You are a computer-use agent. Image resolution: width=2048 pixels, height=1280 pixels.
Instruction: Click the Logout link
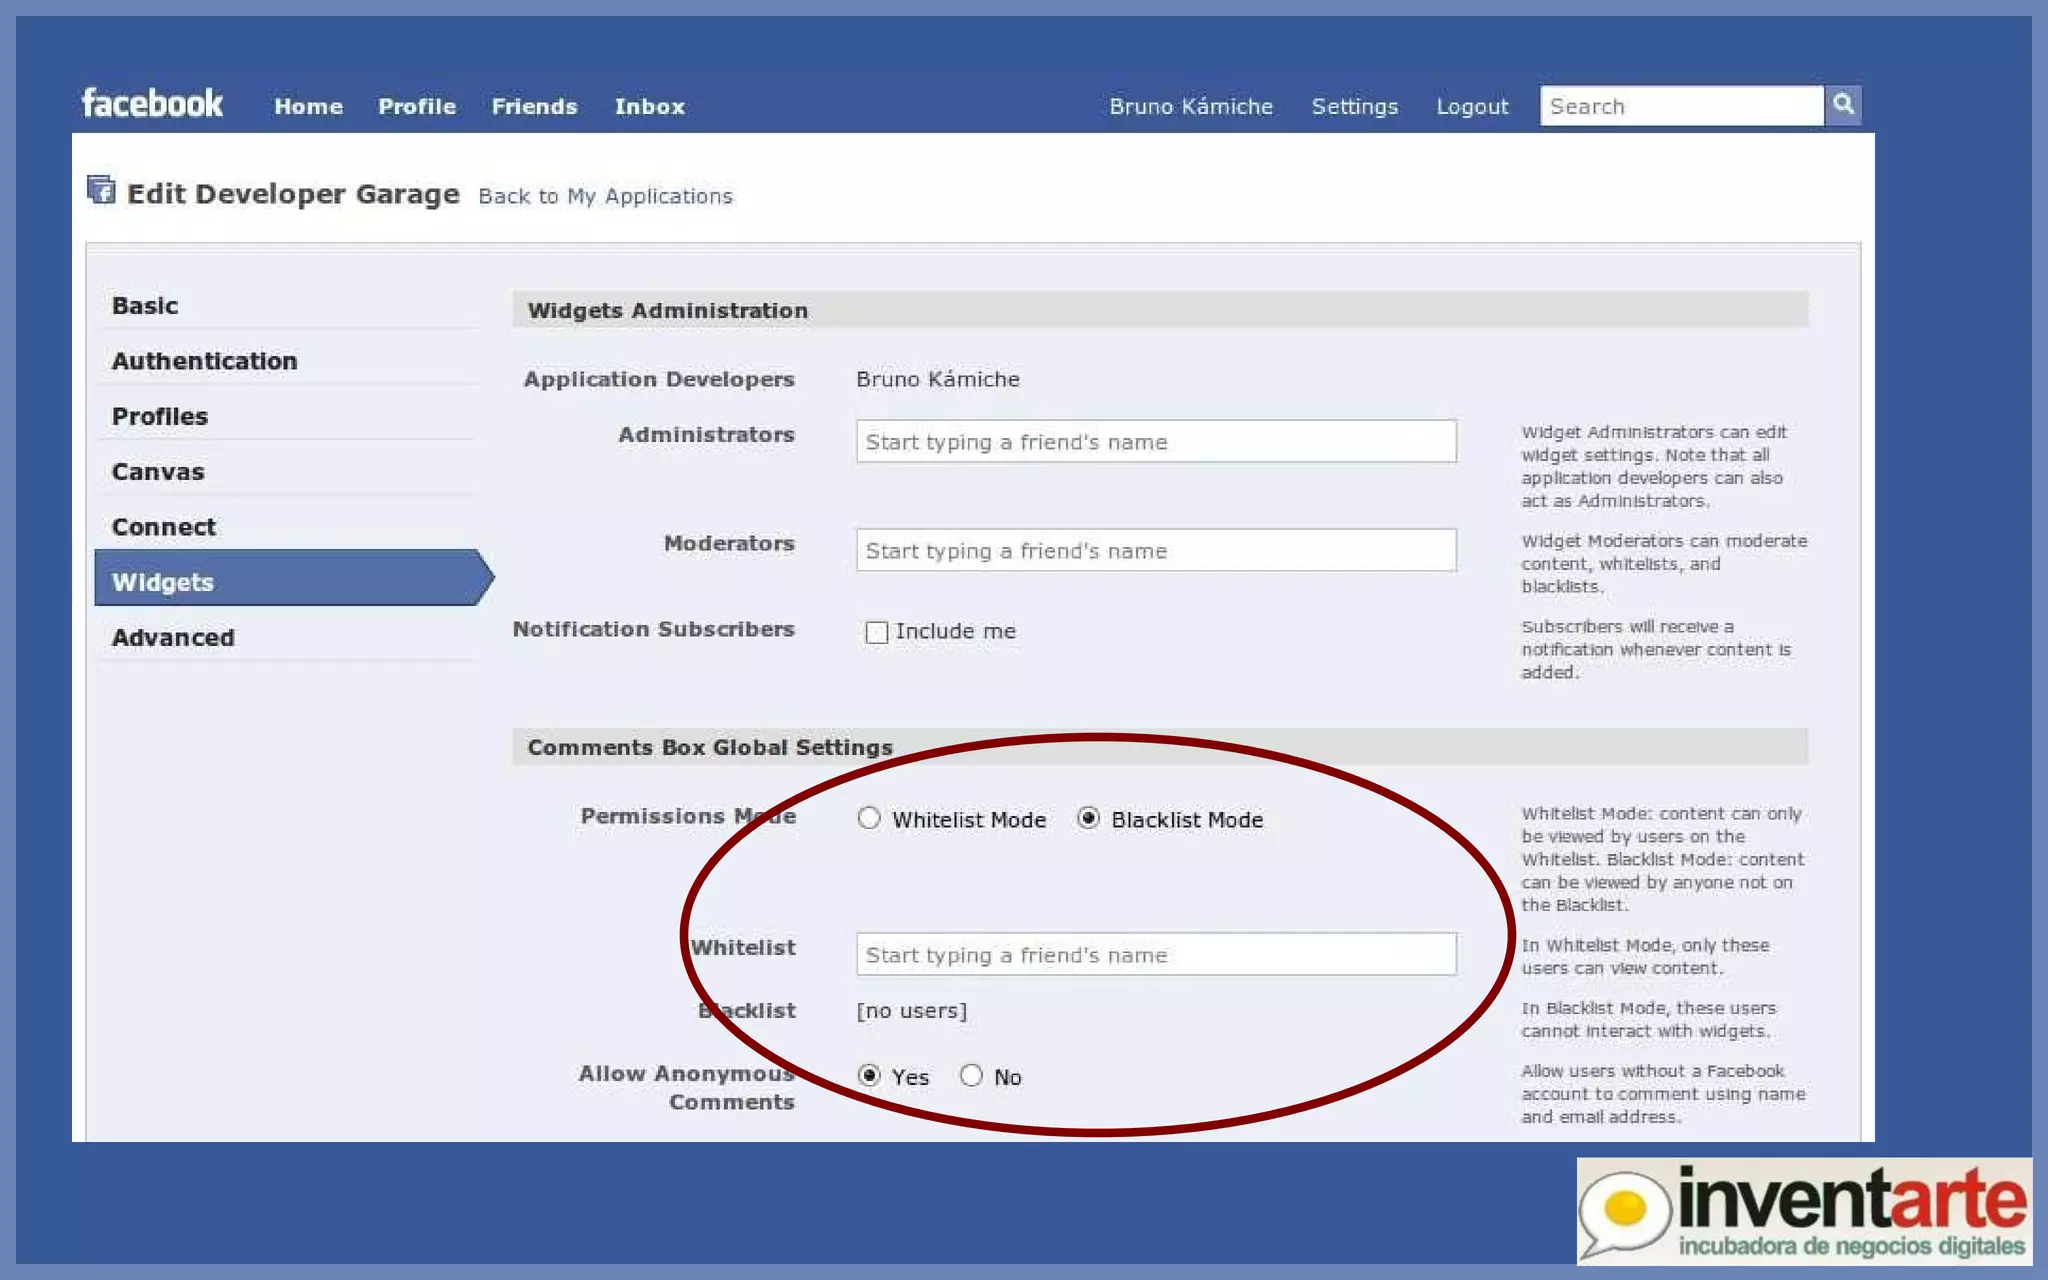tap(1472, 107)
